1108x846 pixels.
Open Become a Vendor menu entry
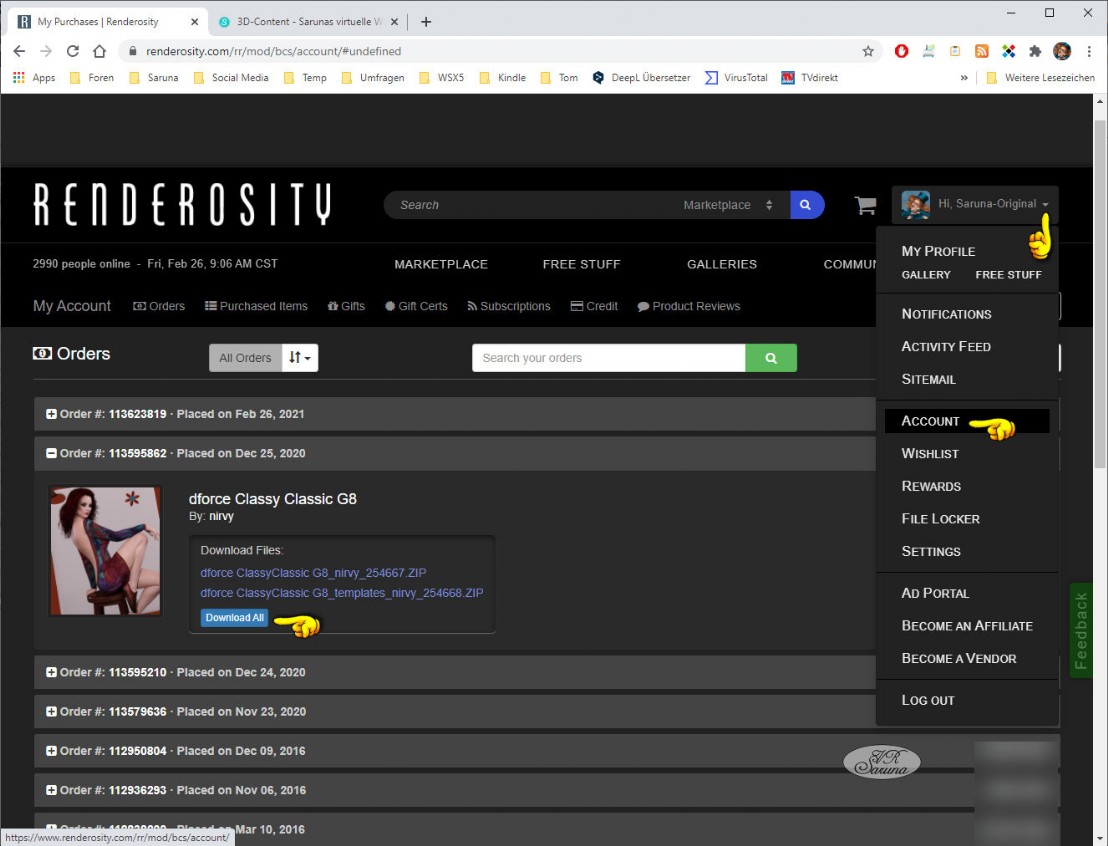point(959,659)
